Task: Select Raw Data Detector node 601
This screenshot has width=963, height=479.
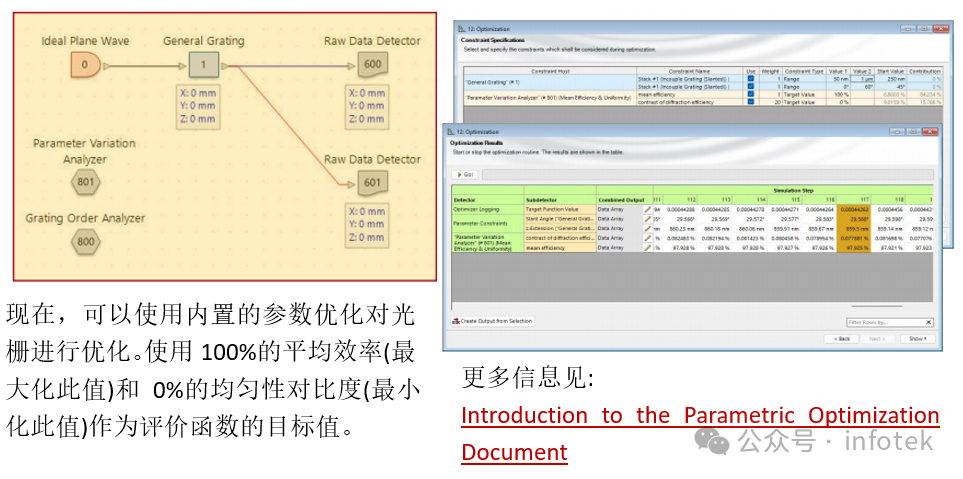Action: tap(372, 182)
